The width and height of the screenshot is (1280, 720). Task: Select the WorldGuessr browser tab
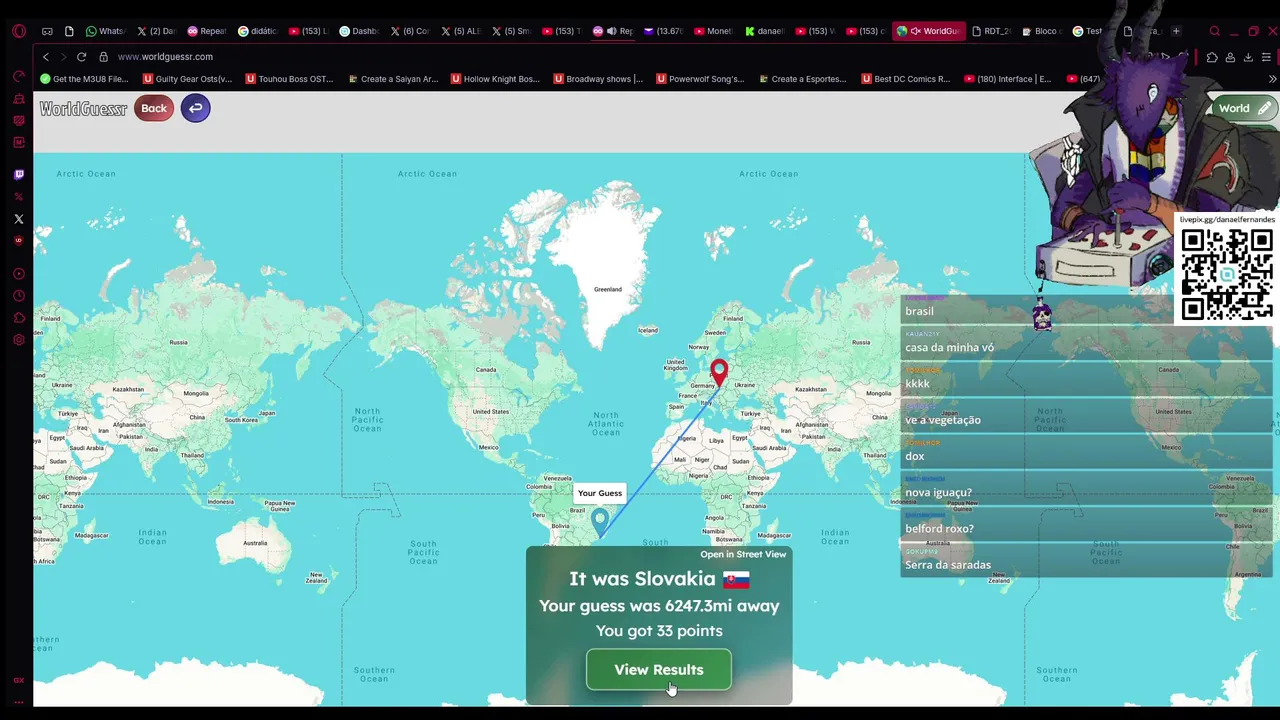[x=928, y=31]
